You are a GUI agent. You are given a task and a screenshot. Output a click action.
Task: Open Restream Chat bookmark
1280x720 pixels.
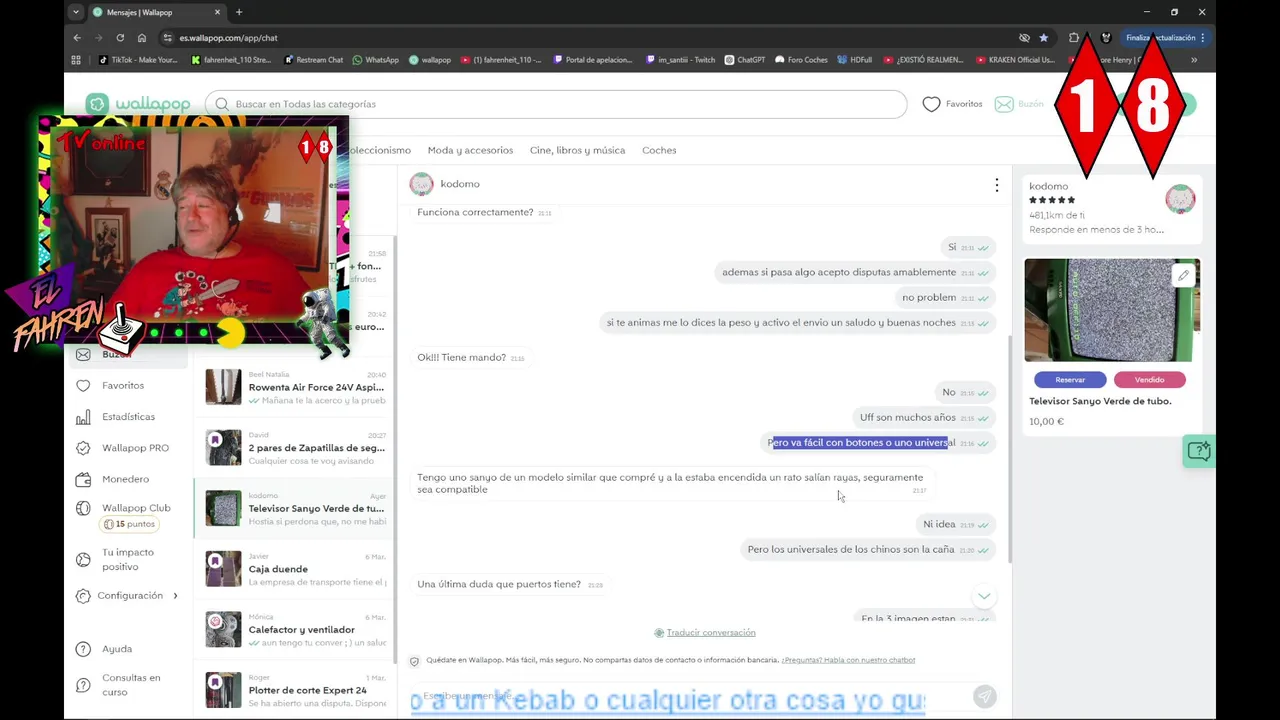tap(314, 60)
